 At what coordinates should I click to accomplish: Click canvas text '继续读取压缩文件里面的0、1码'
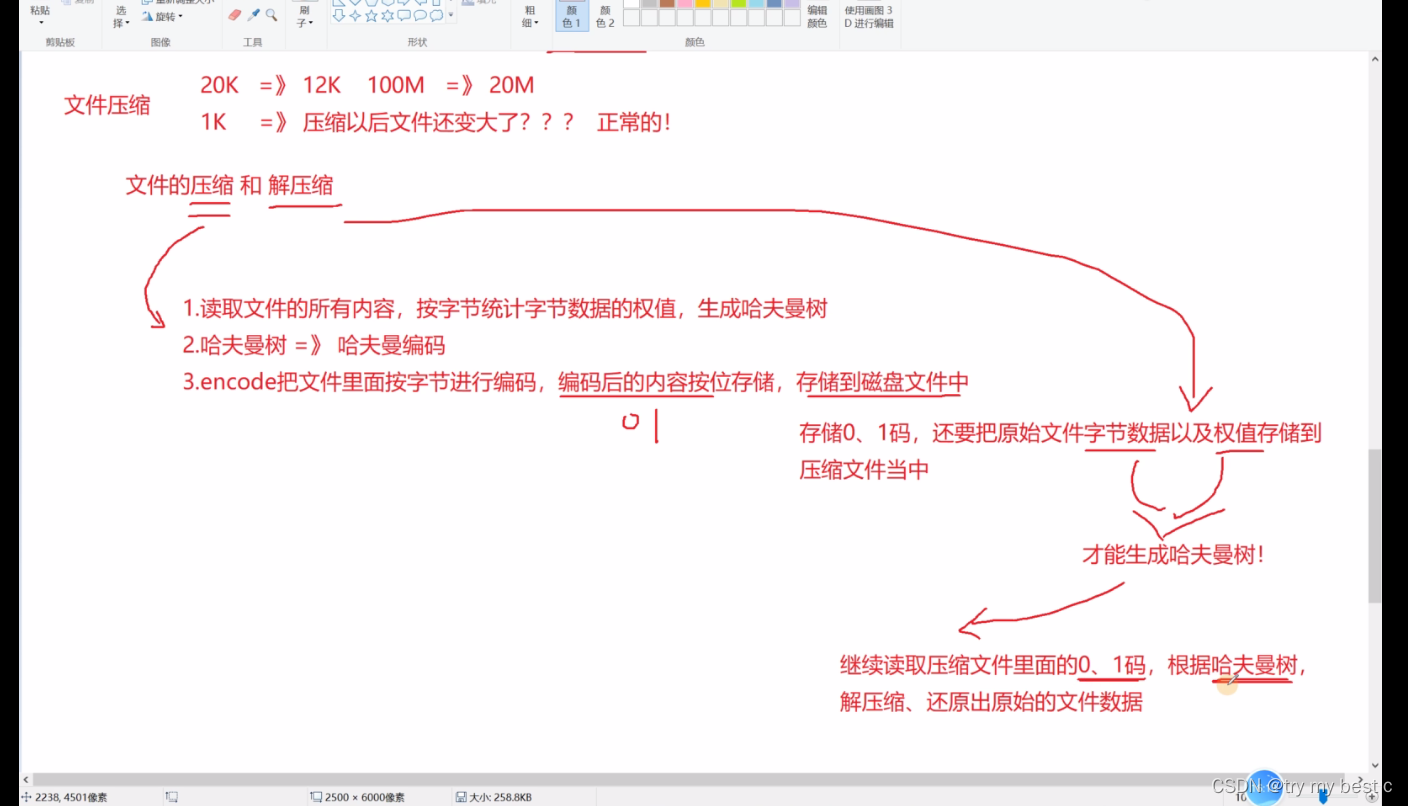coord(993,665)
